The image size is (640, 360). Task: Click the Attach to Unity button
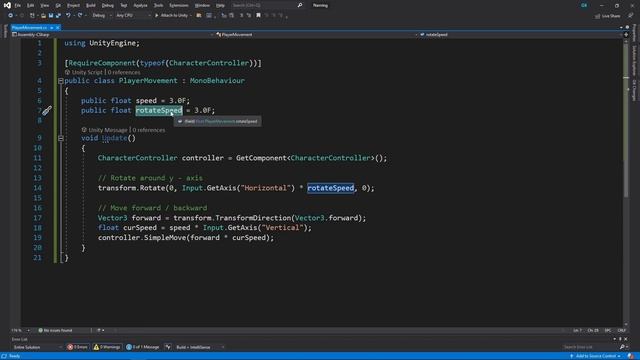pyautogui.click(x=171, y=16)
